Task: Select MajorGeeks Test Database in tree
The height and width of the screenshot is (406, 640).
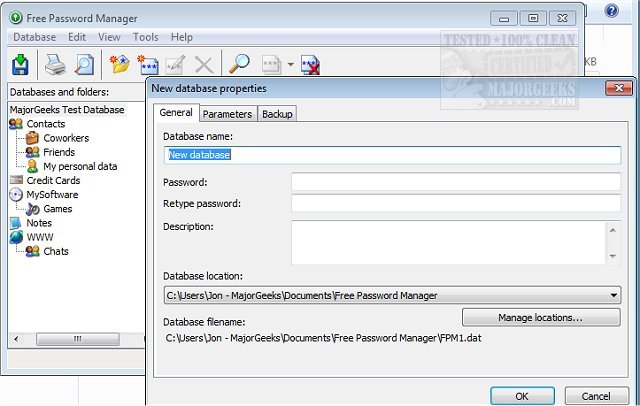Action: [67, 110]
